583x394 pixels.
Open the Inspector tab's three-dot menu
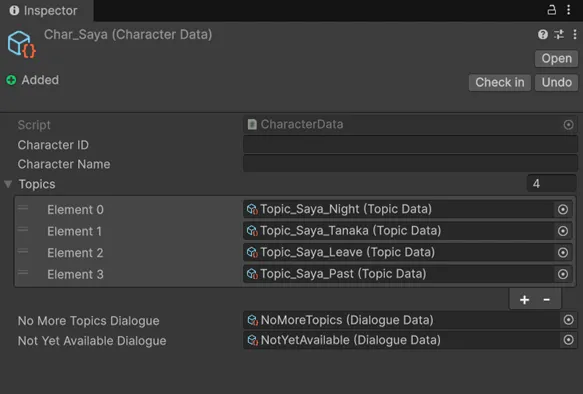pos(568,10)
